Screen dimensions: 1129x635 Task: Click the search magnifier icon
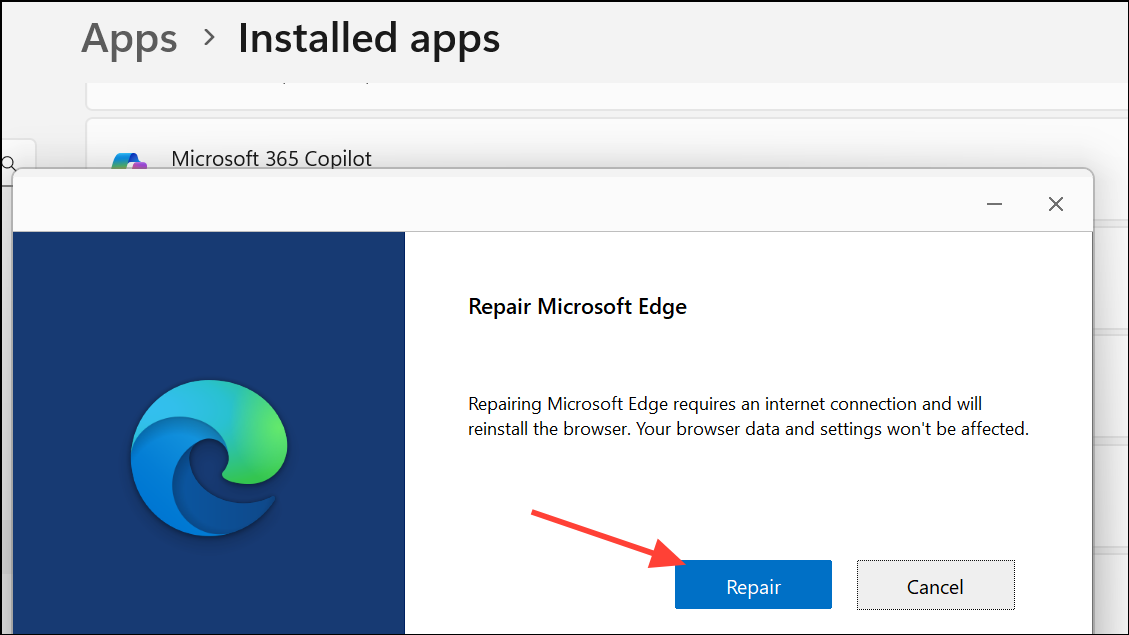tap(9, 163)
